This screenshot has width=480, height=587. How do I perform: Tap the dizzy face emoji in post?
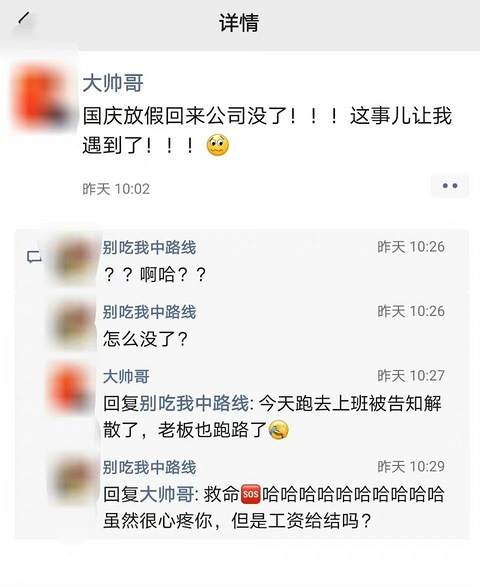(218, 145)
